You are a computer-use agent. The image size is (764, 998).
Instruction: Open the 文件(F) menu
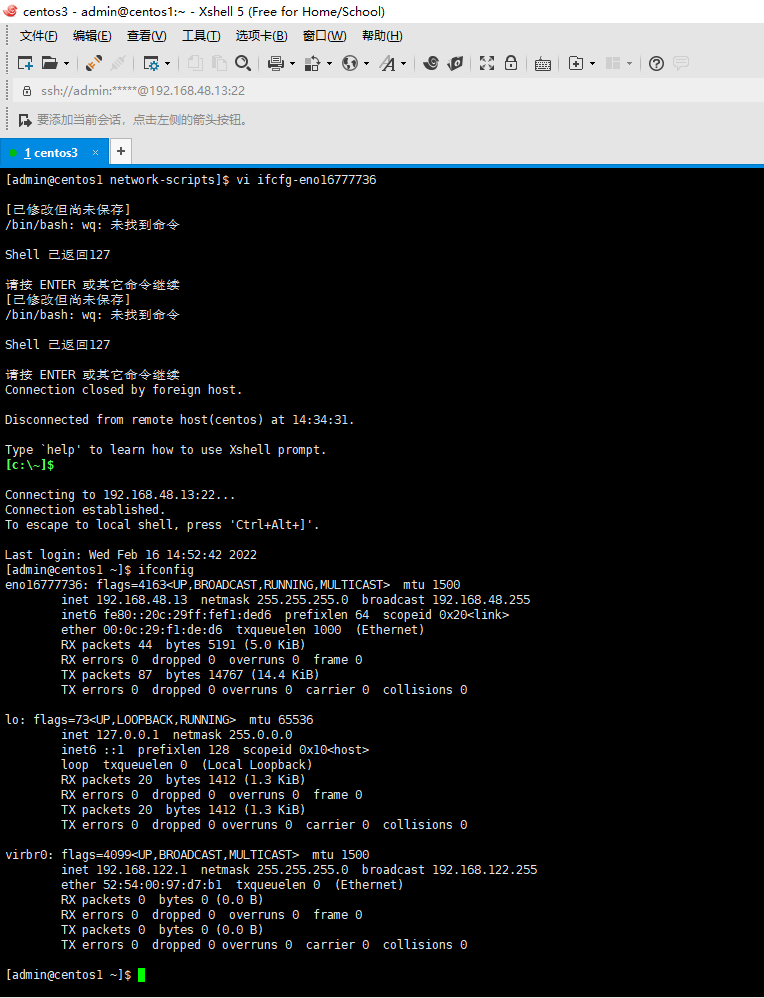pyautogui.click(x=38, y=36)
